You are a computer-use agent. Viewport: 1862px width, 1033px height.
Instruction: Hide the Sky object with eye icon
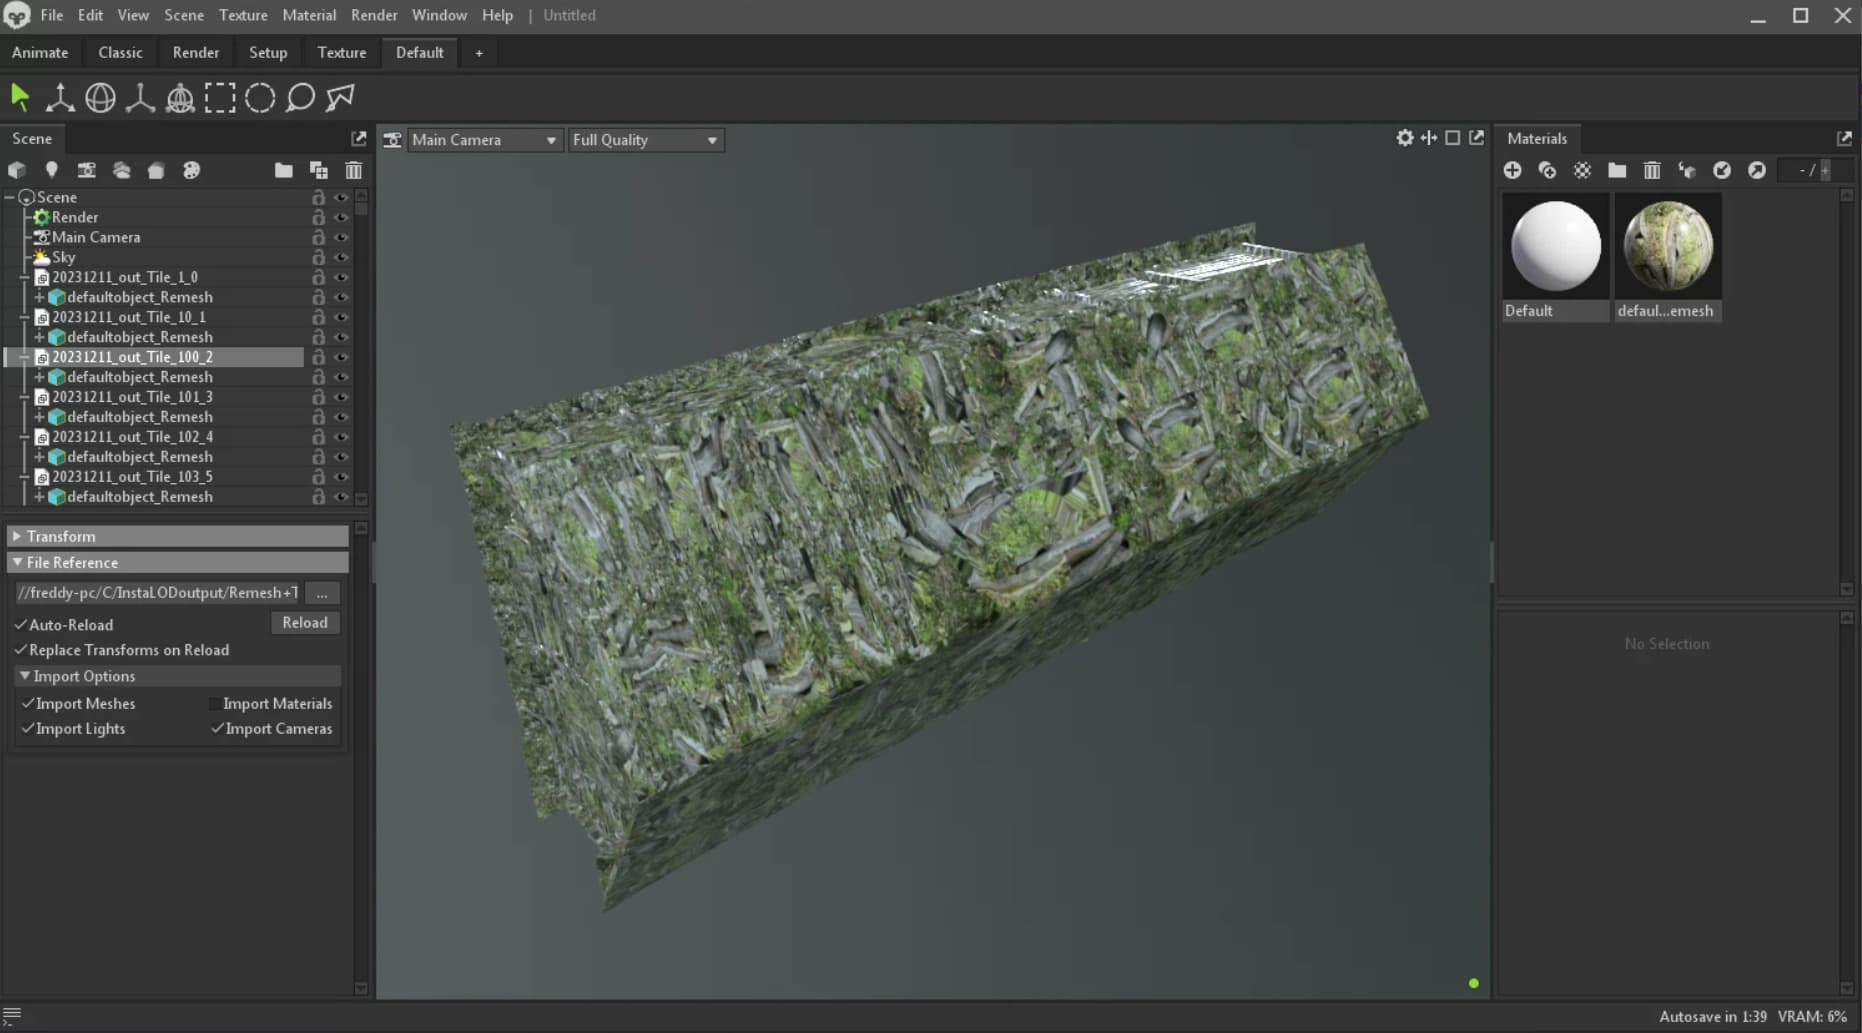tap(341, 257)
